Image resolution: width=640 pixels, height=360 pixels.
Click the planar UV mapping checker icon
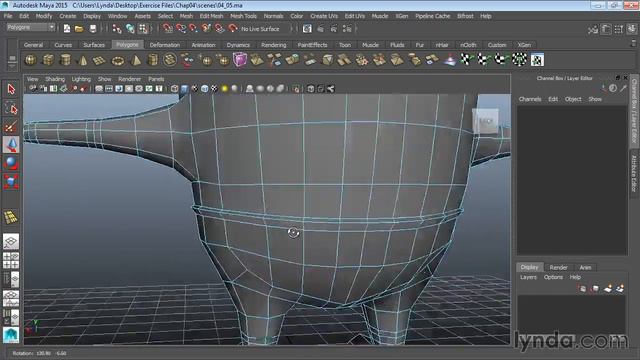(466, 60)
